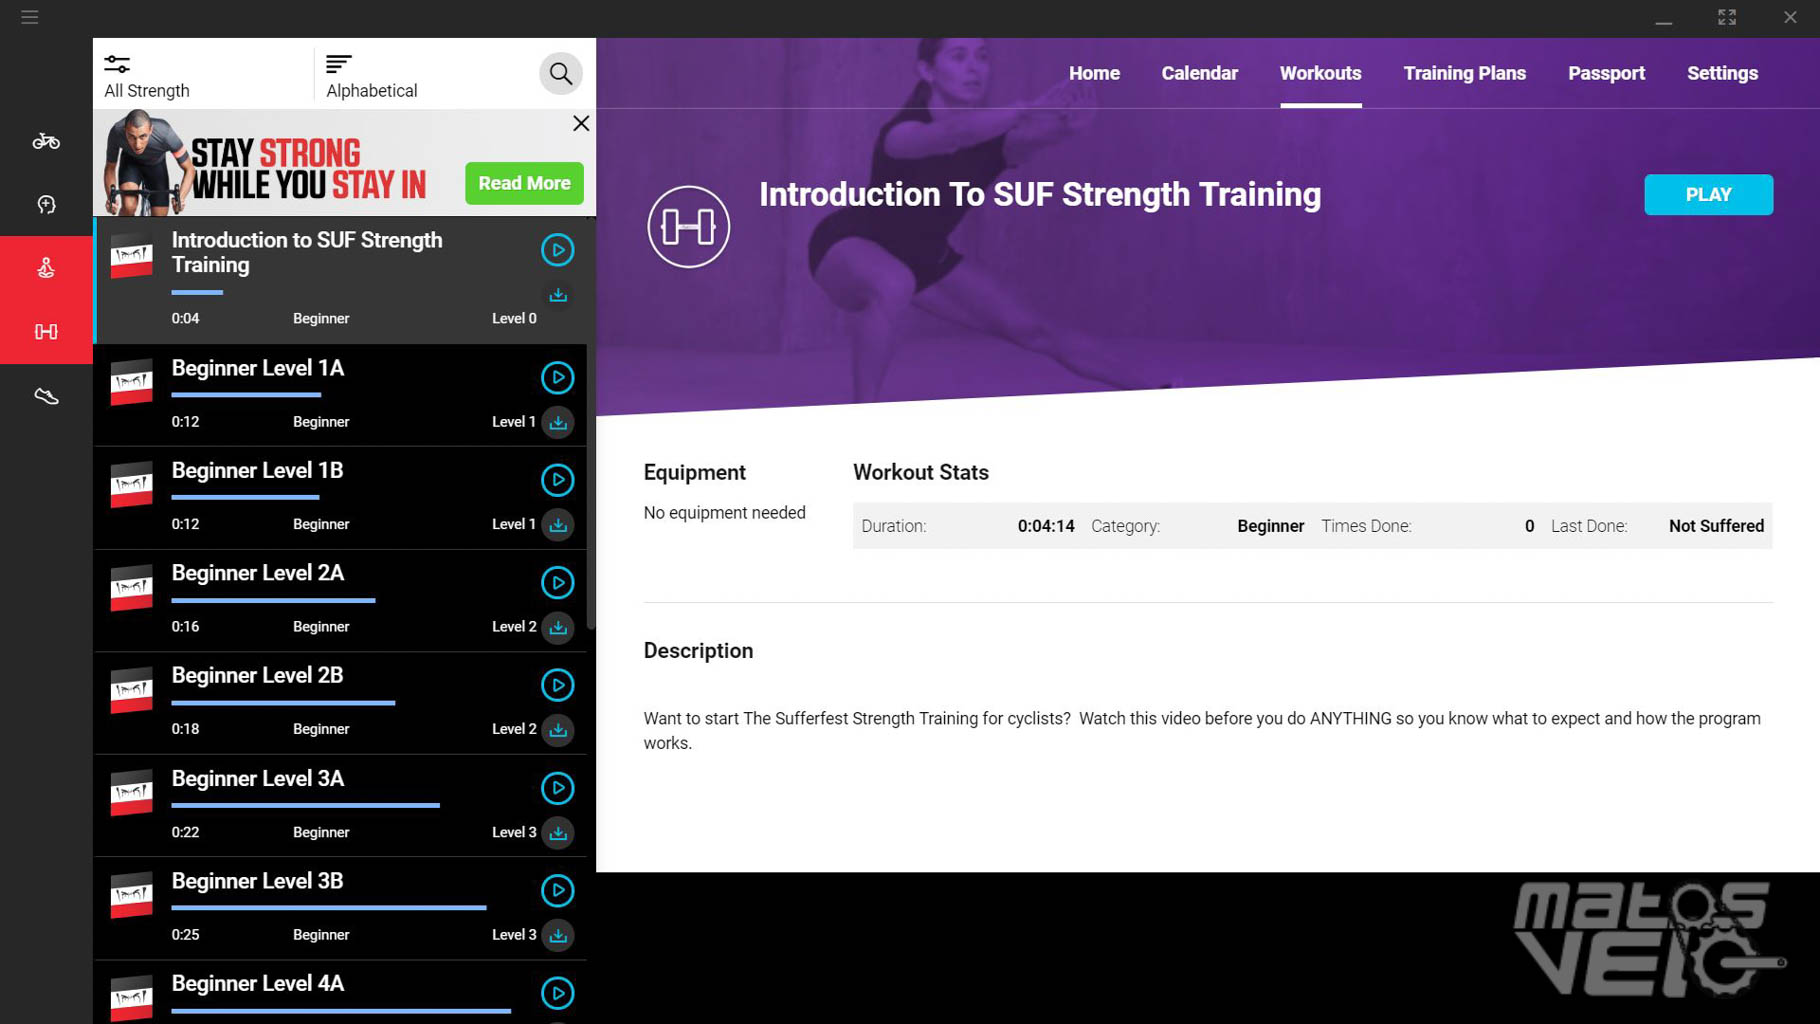Screen dimensions: 1820x1024
Task: Select the Workouts tab
Action: click(x=1320, y=73)
